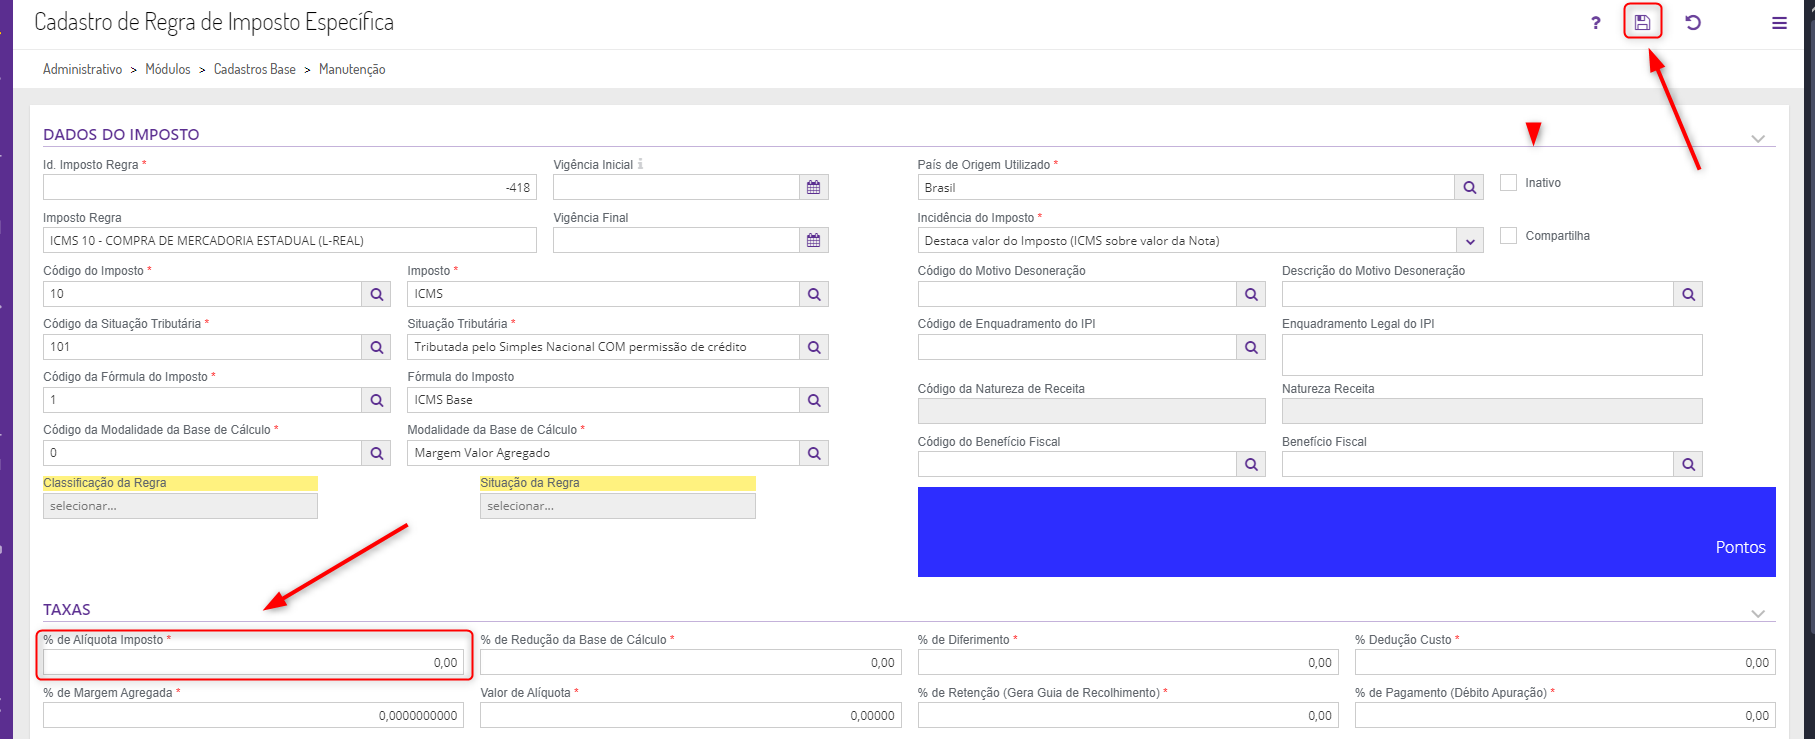Open Situação da Regra selector
1815x739 pixels.
[x=617, y=506]
